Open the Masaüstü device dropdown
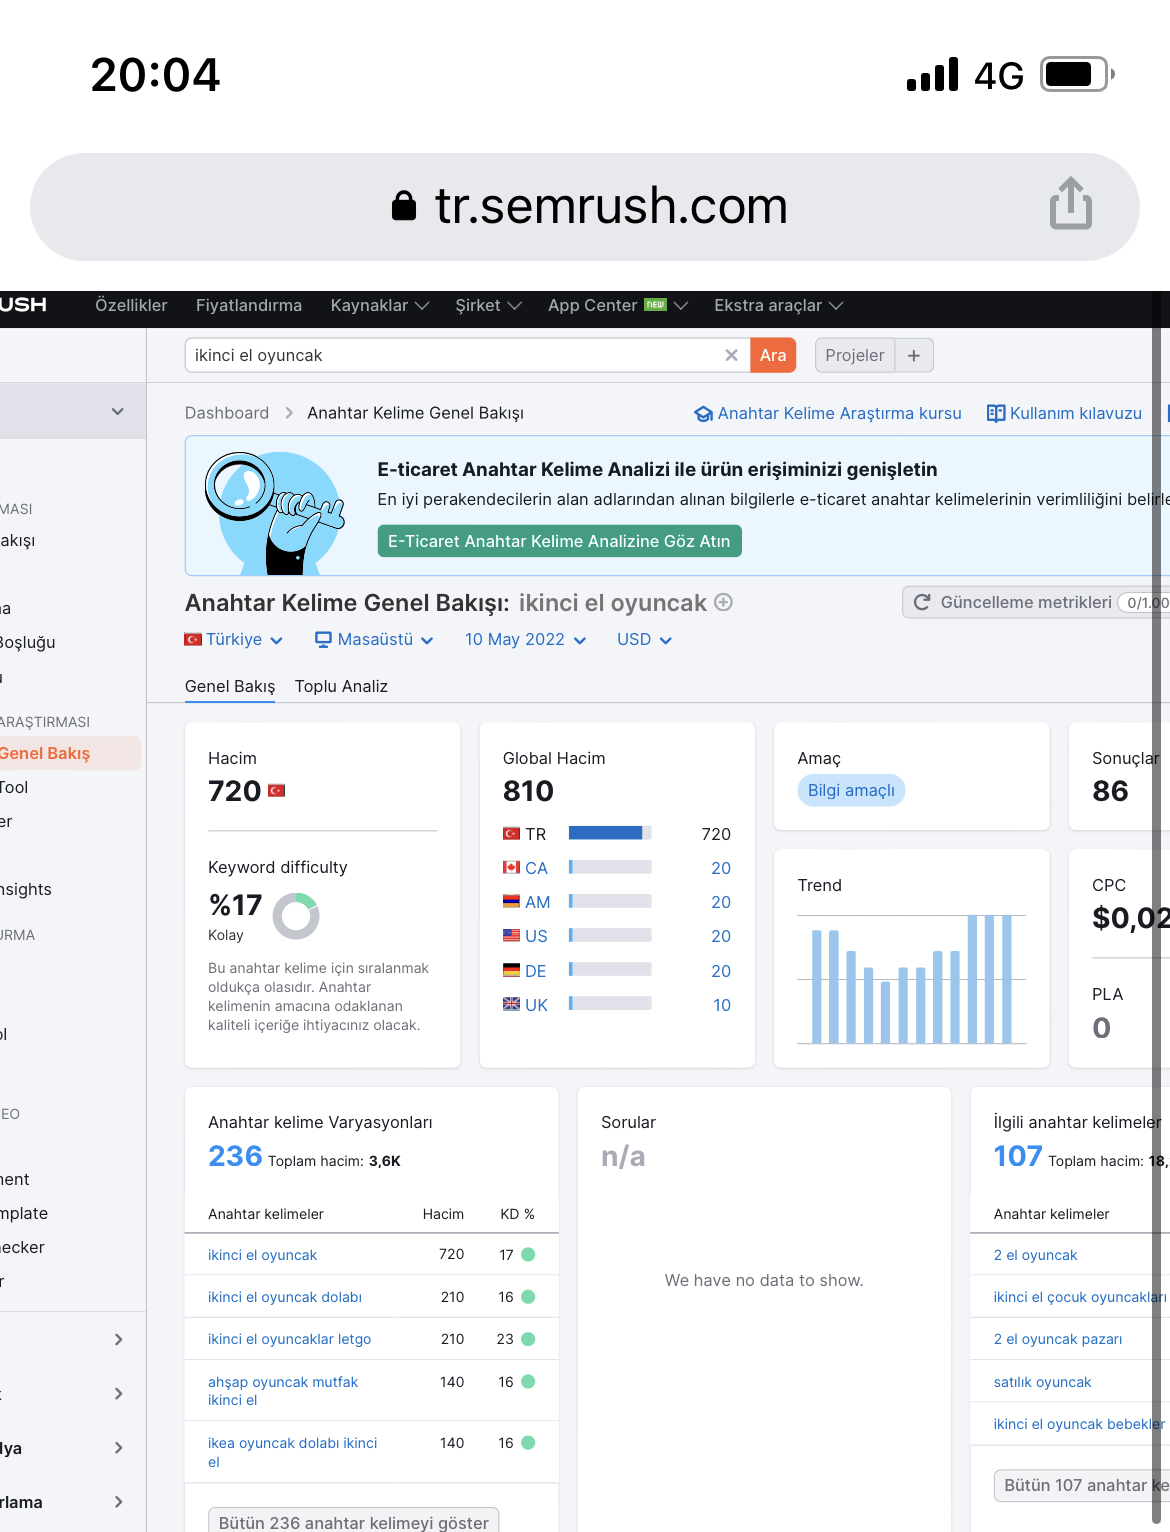 [x=374, y=639]
